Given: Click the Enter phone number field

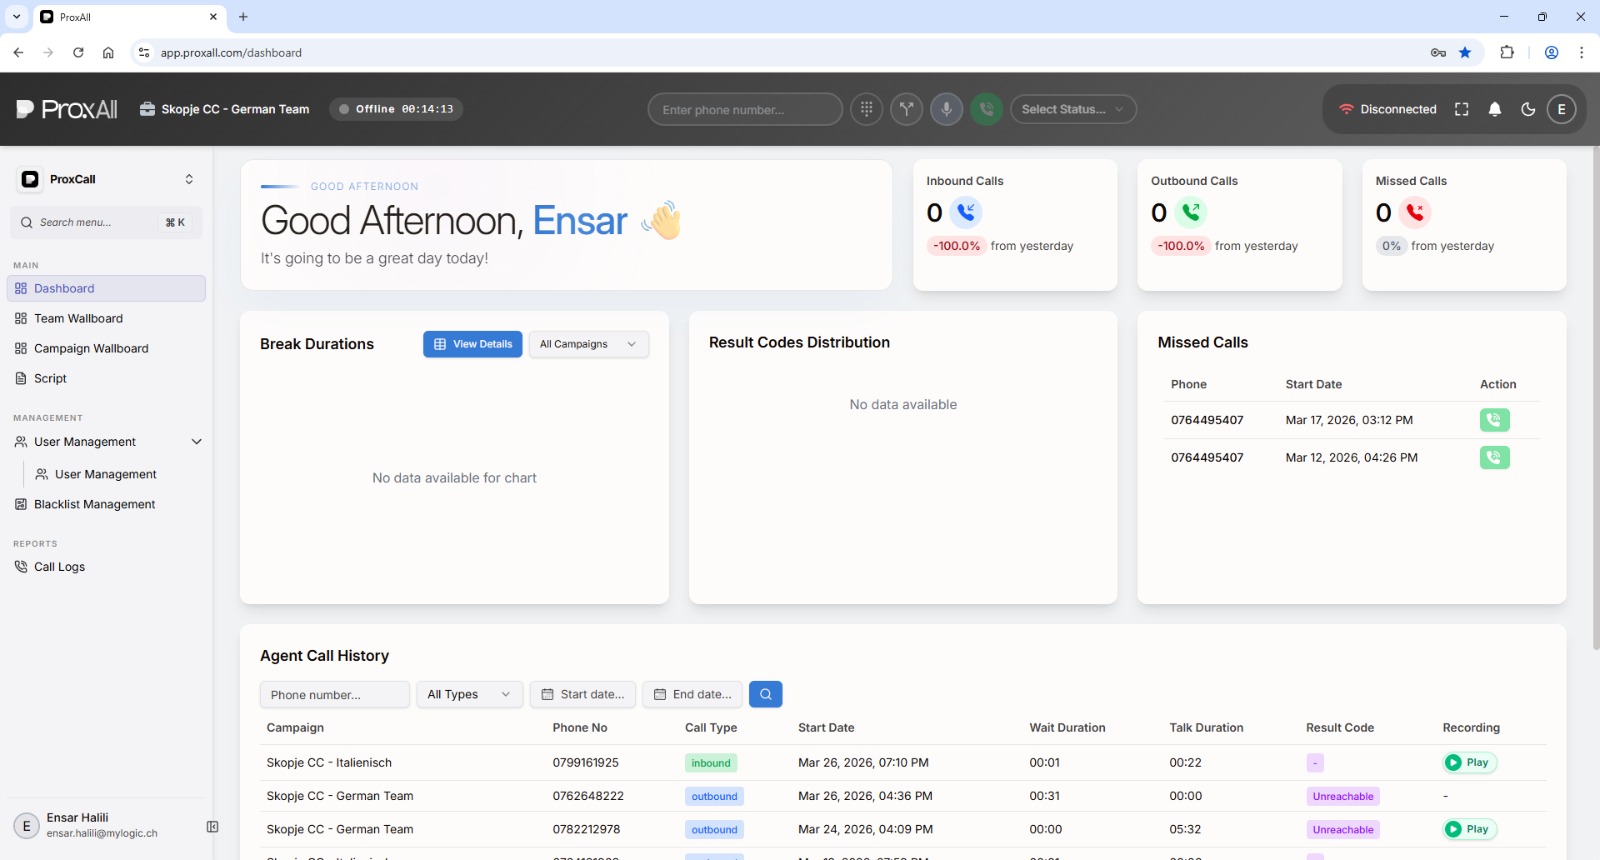Looking at the screenshot, I should [745, 109].
